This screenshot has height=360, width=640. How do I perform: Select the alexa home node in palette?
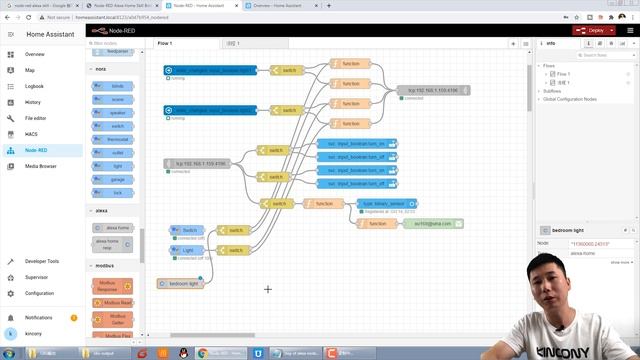pyautogui.click(x=113, y=228)
